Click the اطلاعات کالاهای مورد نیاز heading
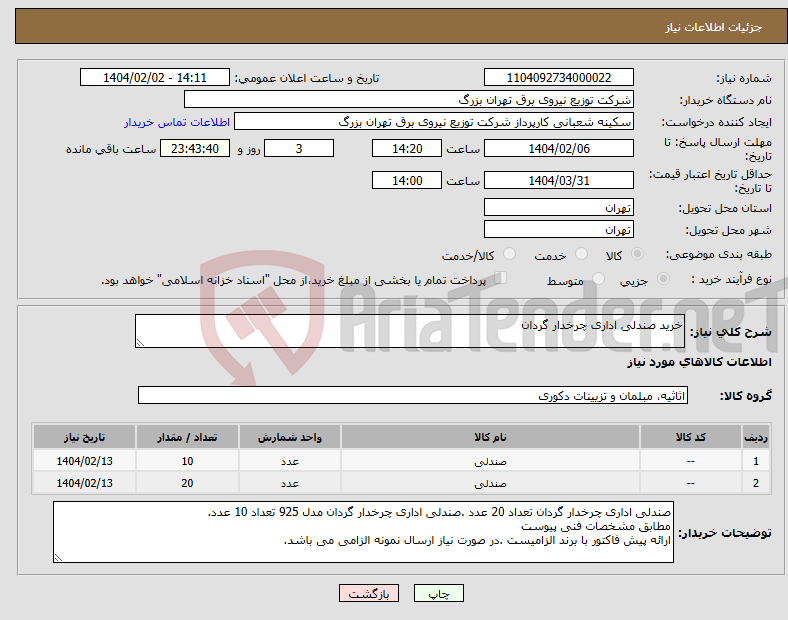This screenshot has width=788, height=620. (x=699, y=362)
